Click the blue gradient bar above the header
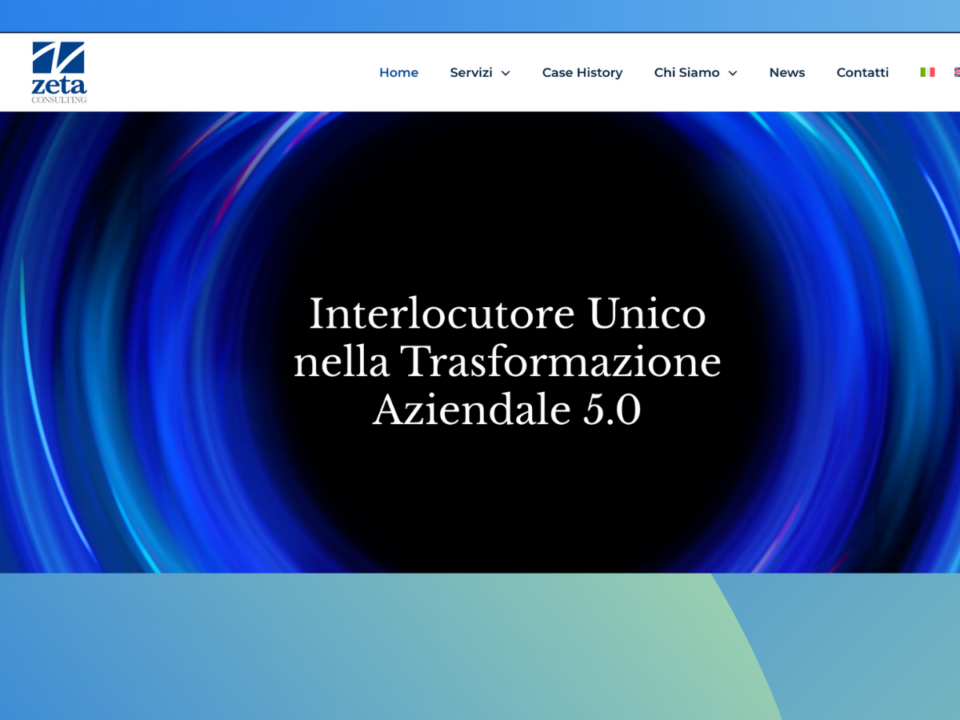Viewport: 960px width, 720px height. pyautogui.click(x=480, y=16)
